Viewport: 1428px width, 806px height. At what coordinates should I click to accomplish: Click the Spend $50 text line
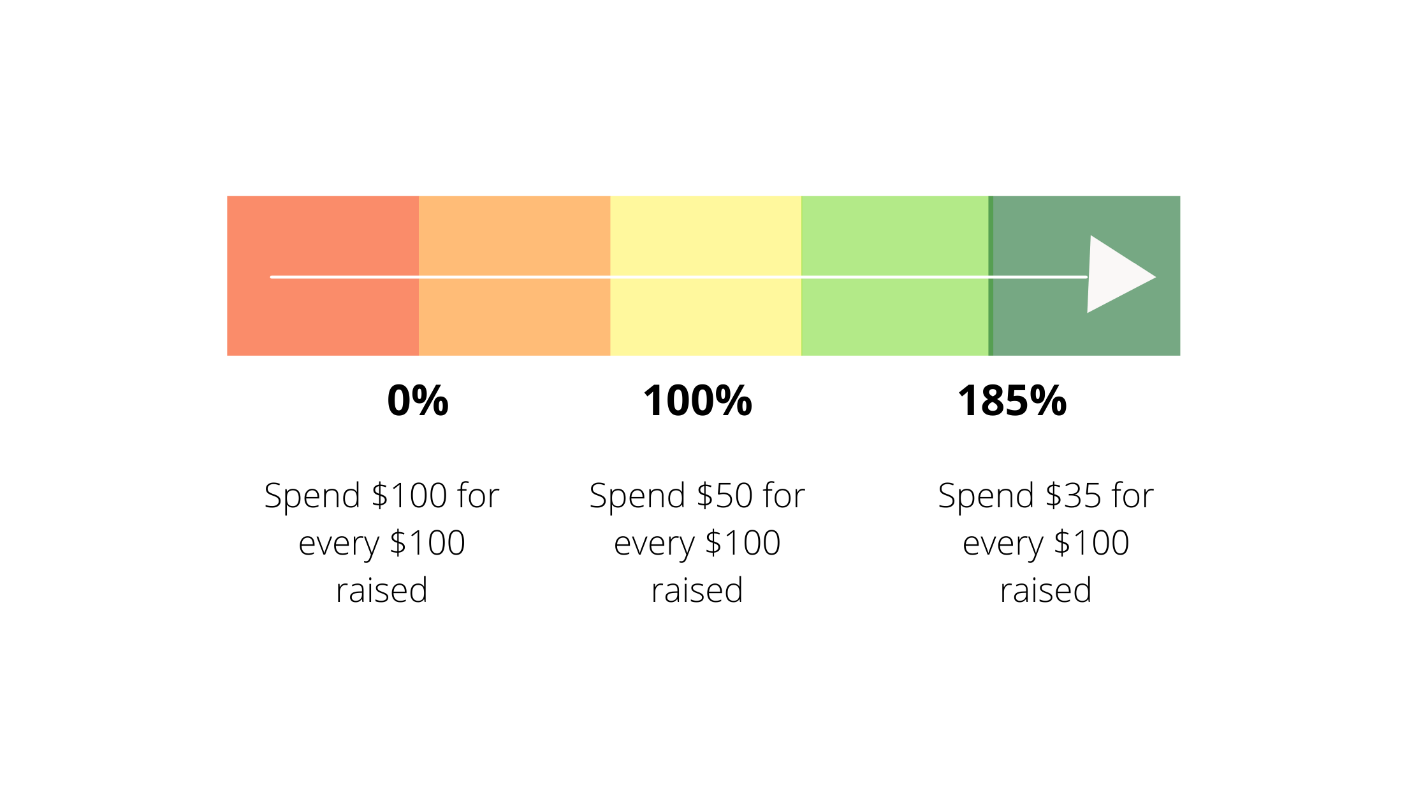[x=697, y=496]
